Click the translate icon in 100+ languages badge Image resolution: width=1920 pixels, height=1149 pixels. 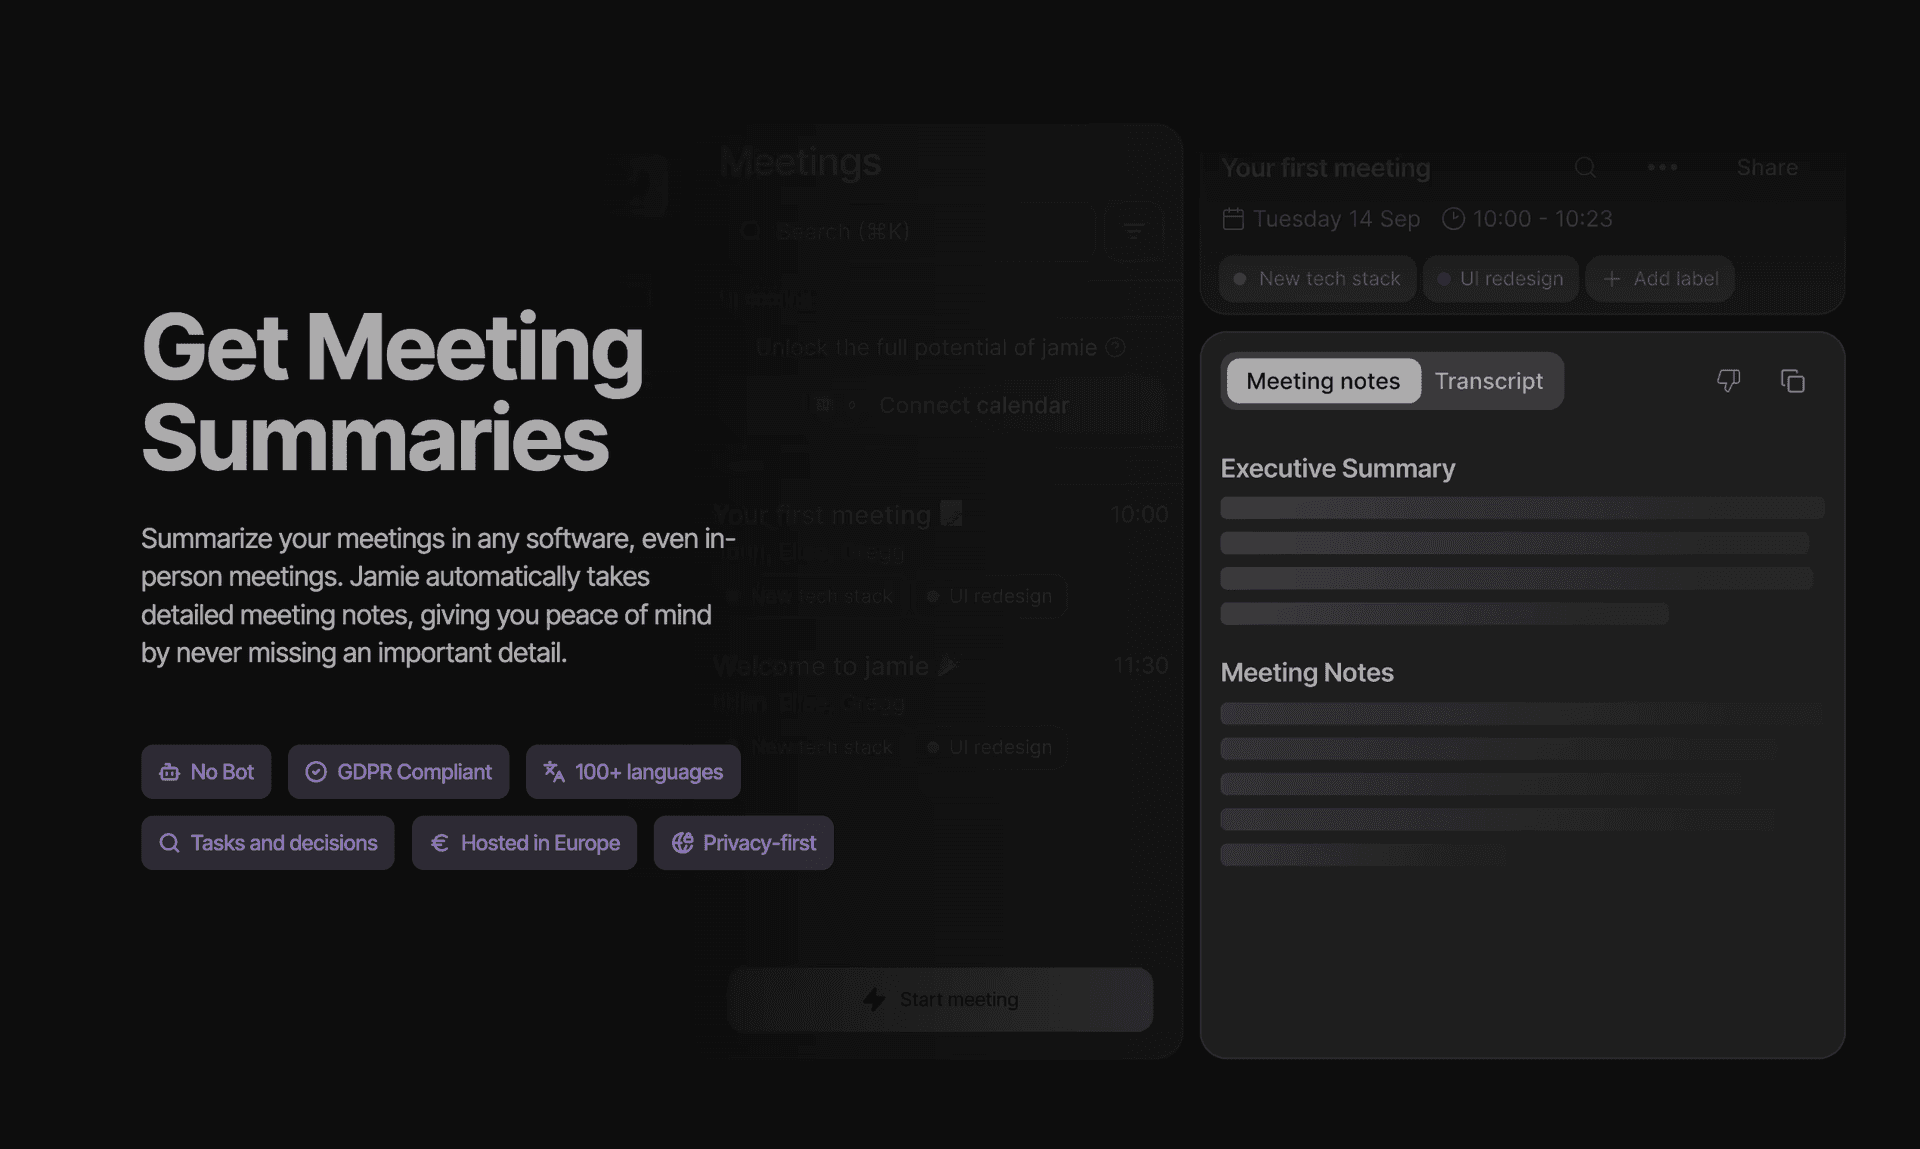point(554,772)
